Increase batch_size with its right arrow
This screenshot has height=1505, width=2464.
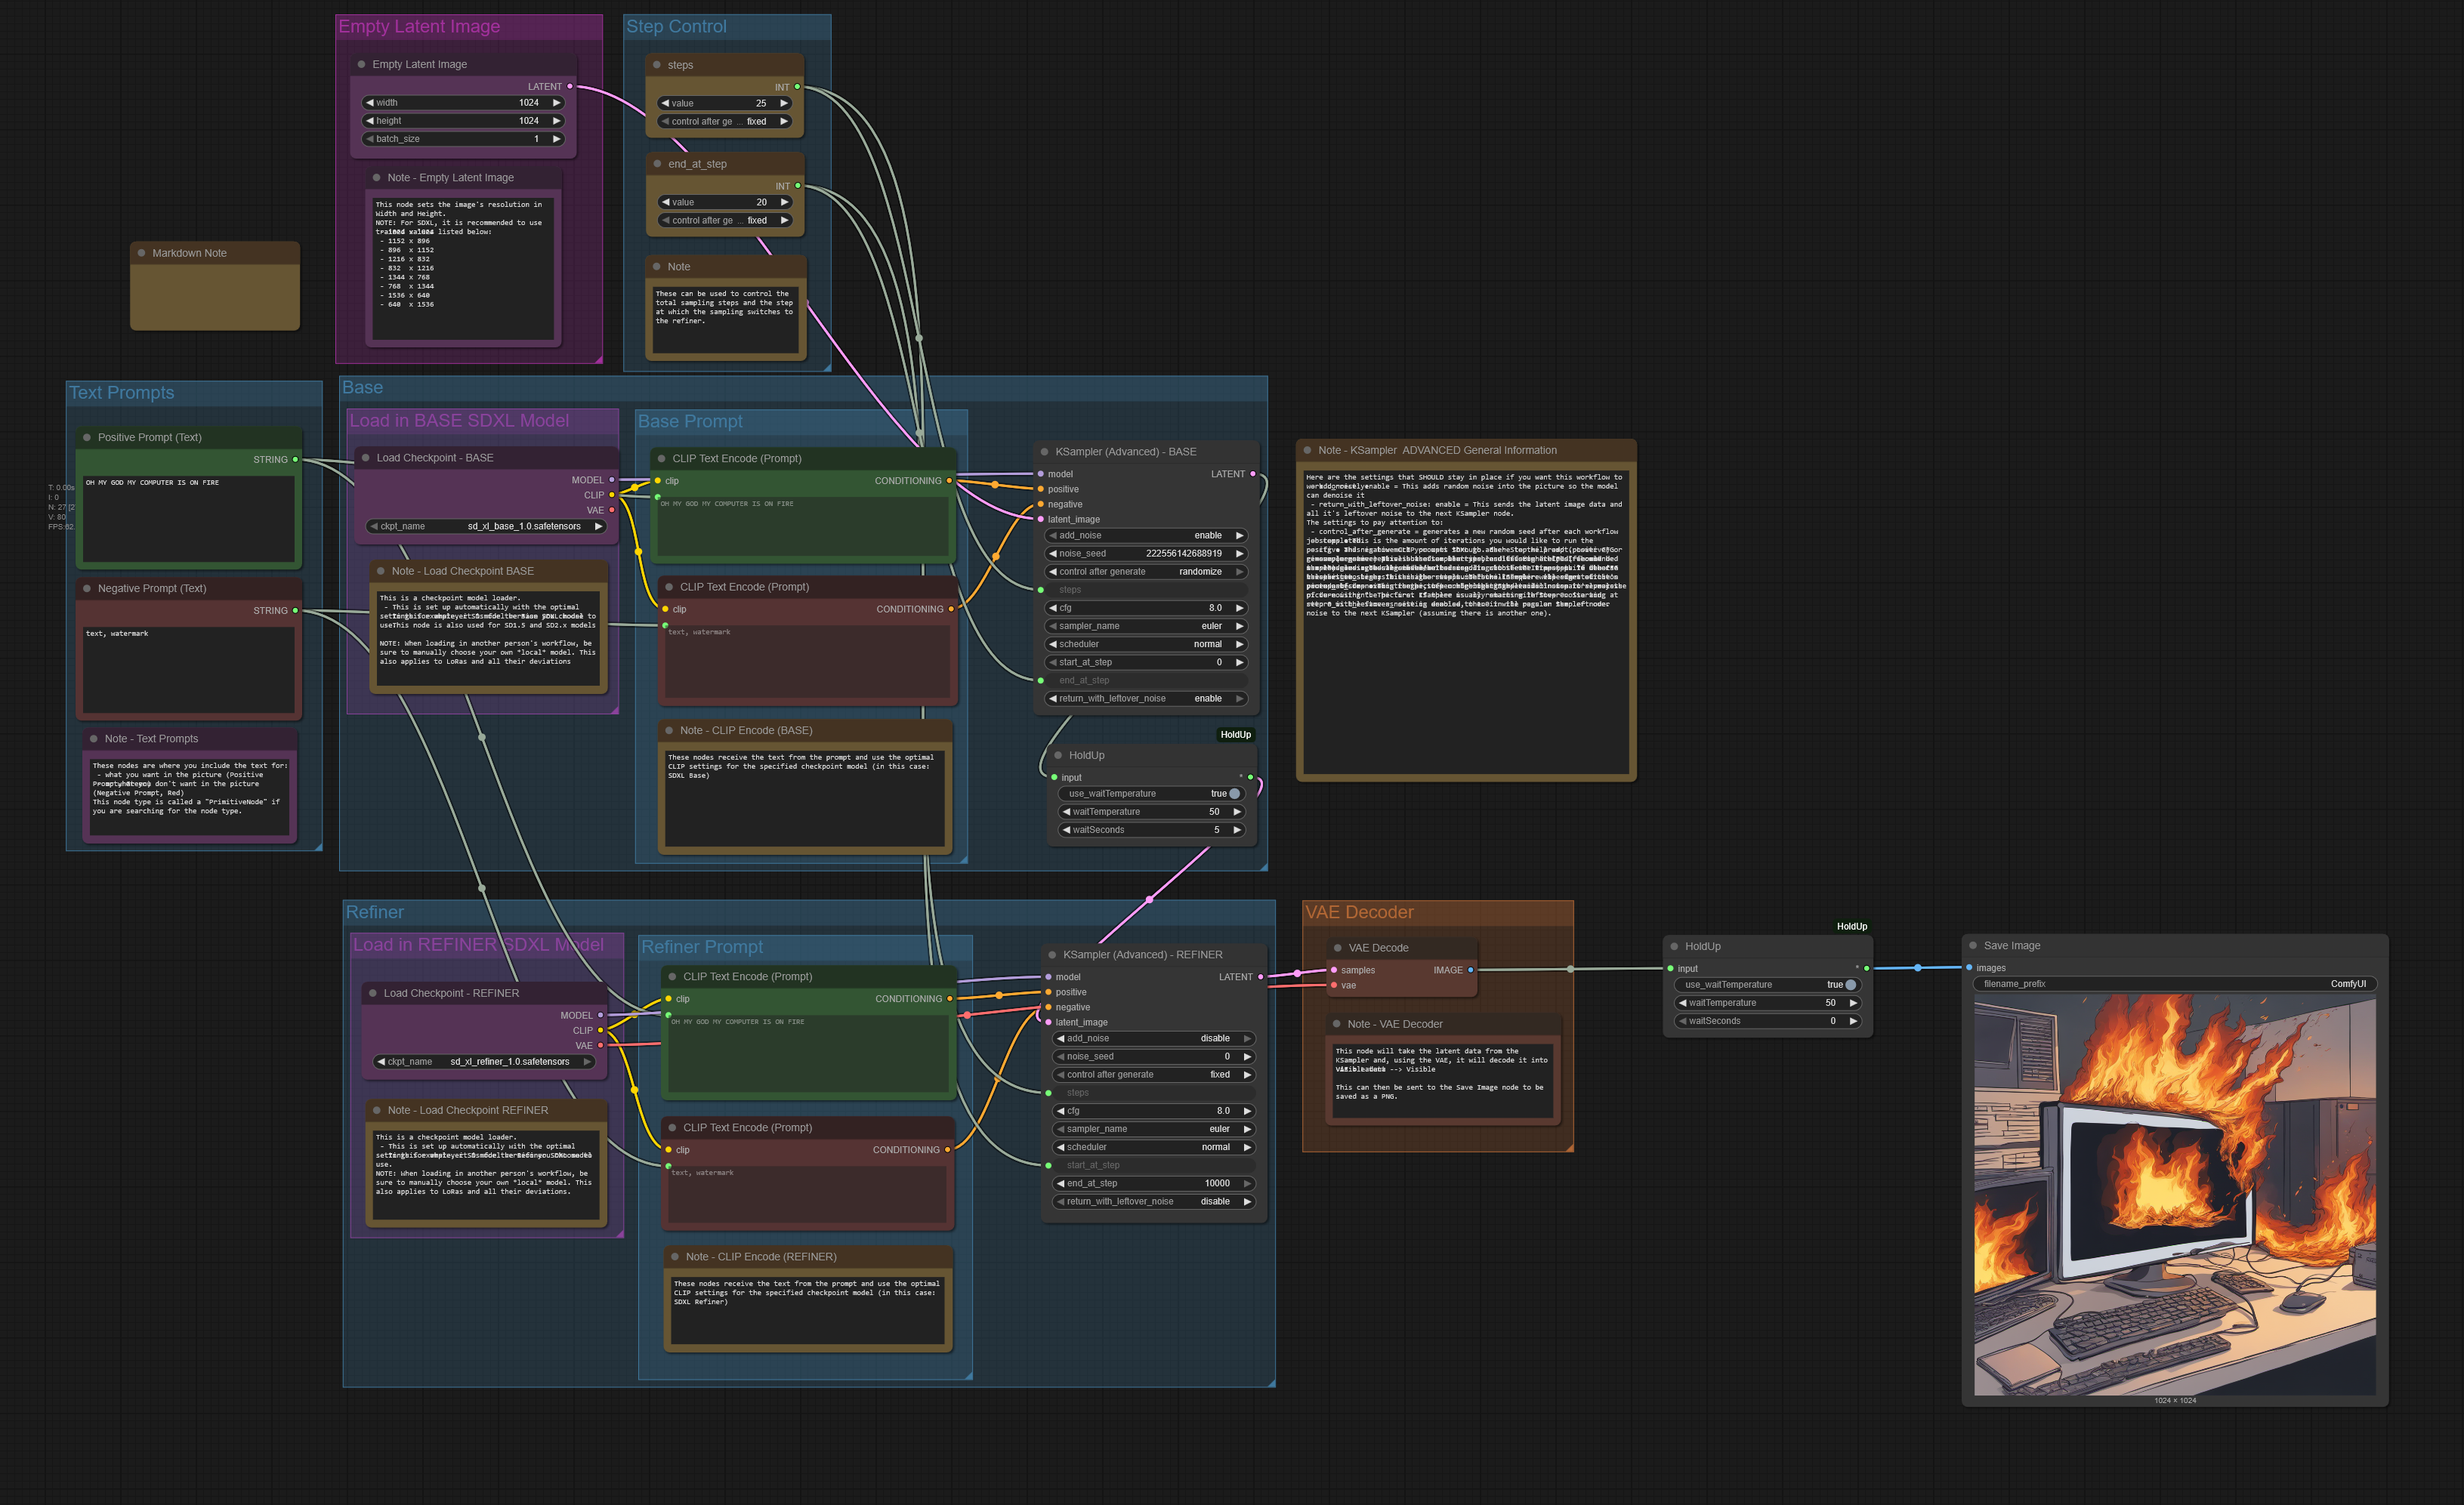[557, 139]
